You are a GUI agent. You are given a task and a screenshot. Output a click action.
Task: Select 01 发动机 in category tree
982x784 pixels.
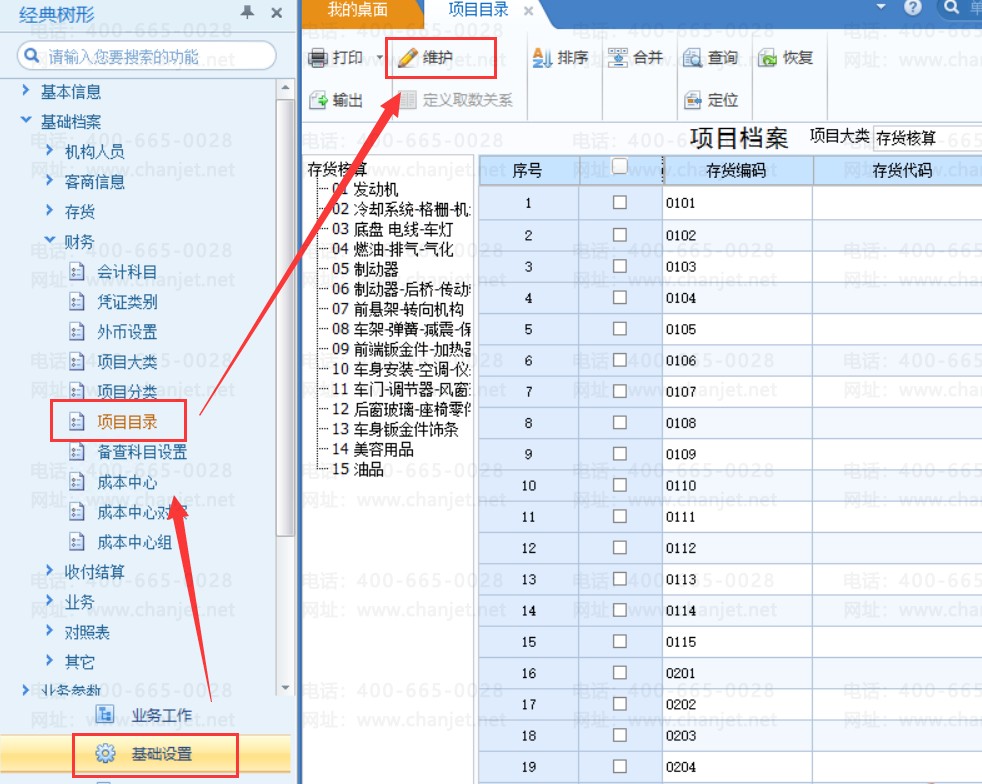click(365, 189)
